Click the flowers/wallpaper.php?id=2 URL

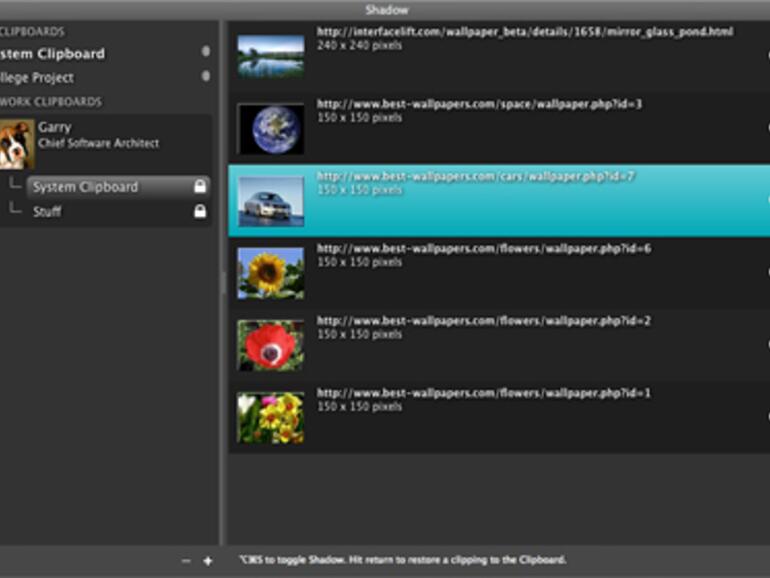pyautogui.click(x=484, y=321)
